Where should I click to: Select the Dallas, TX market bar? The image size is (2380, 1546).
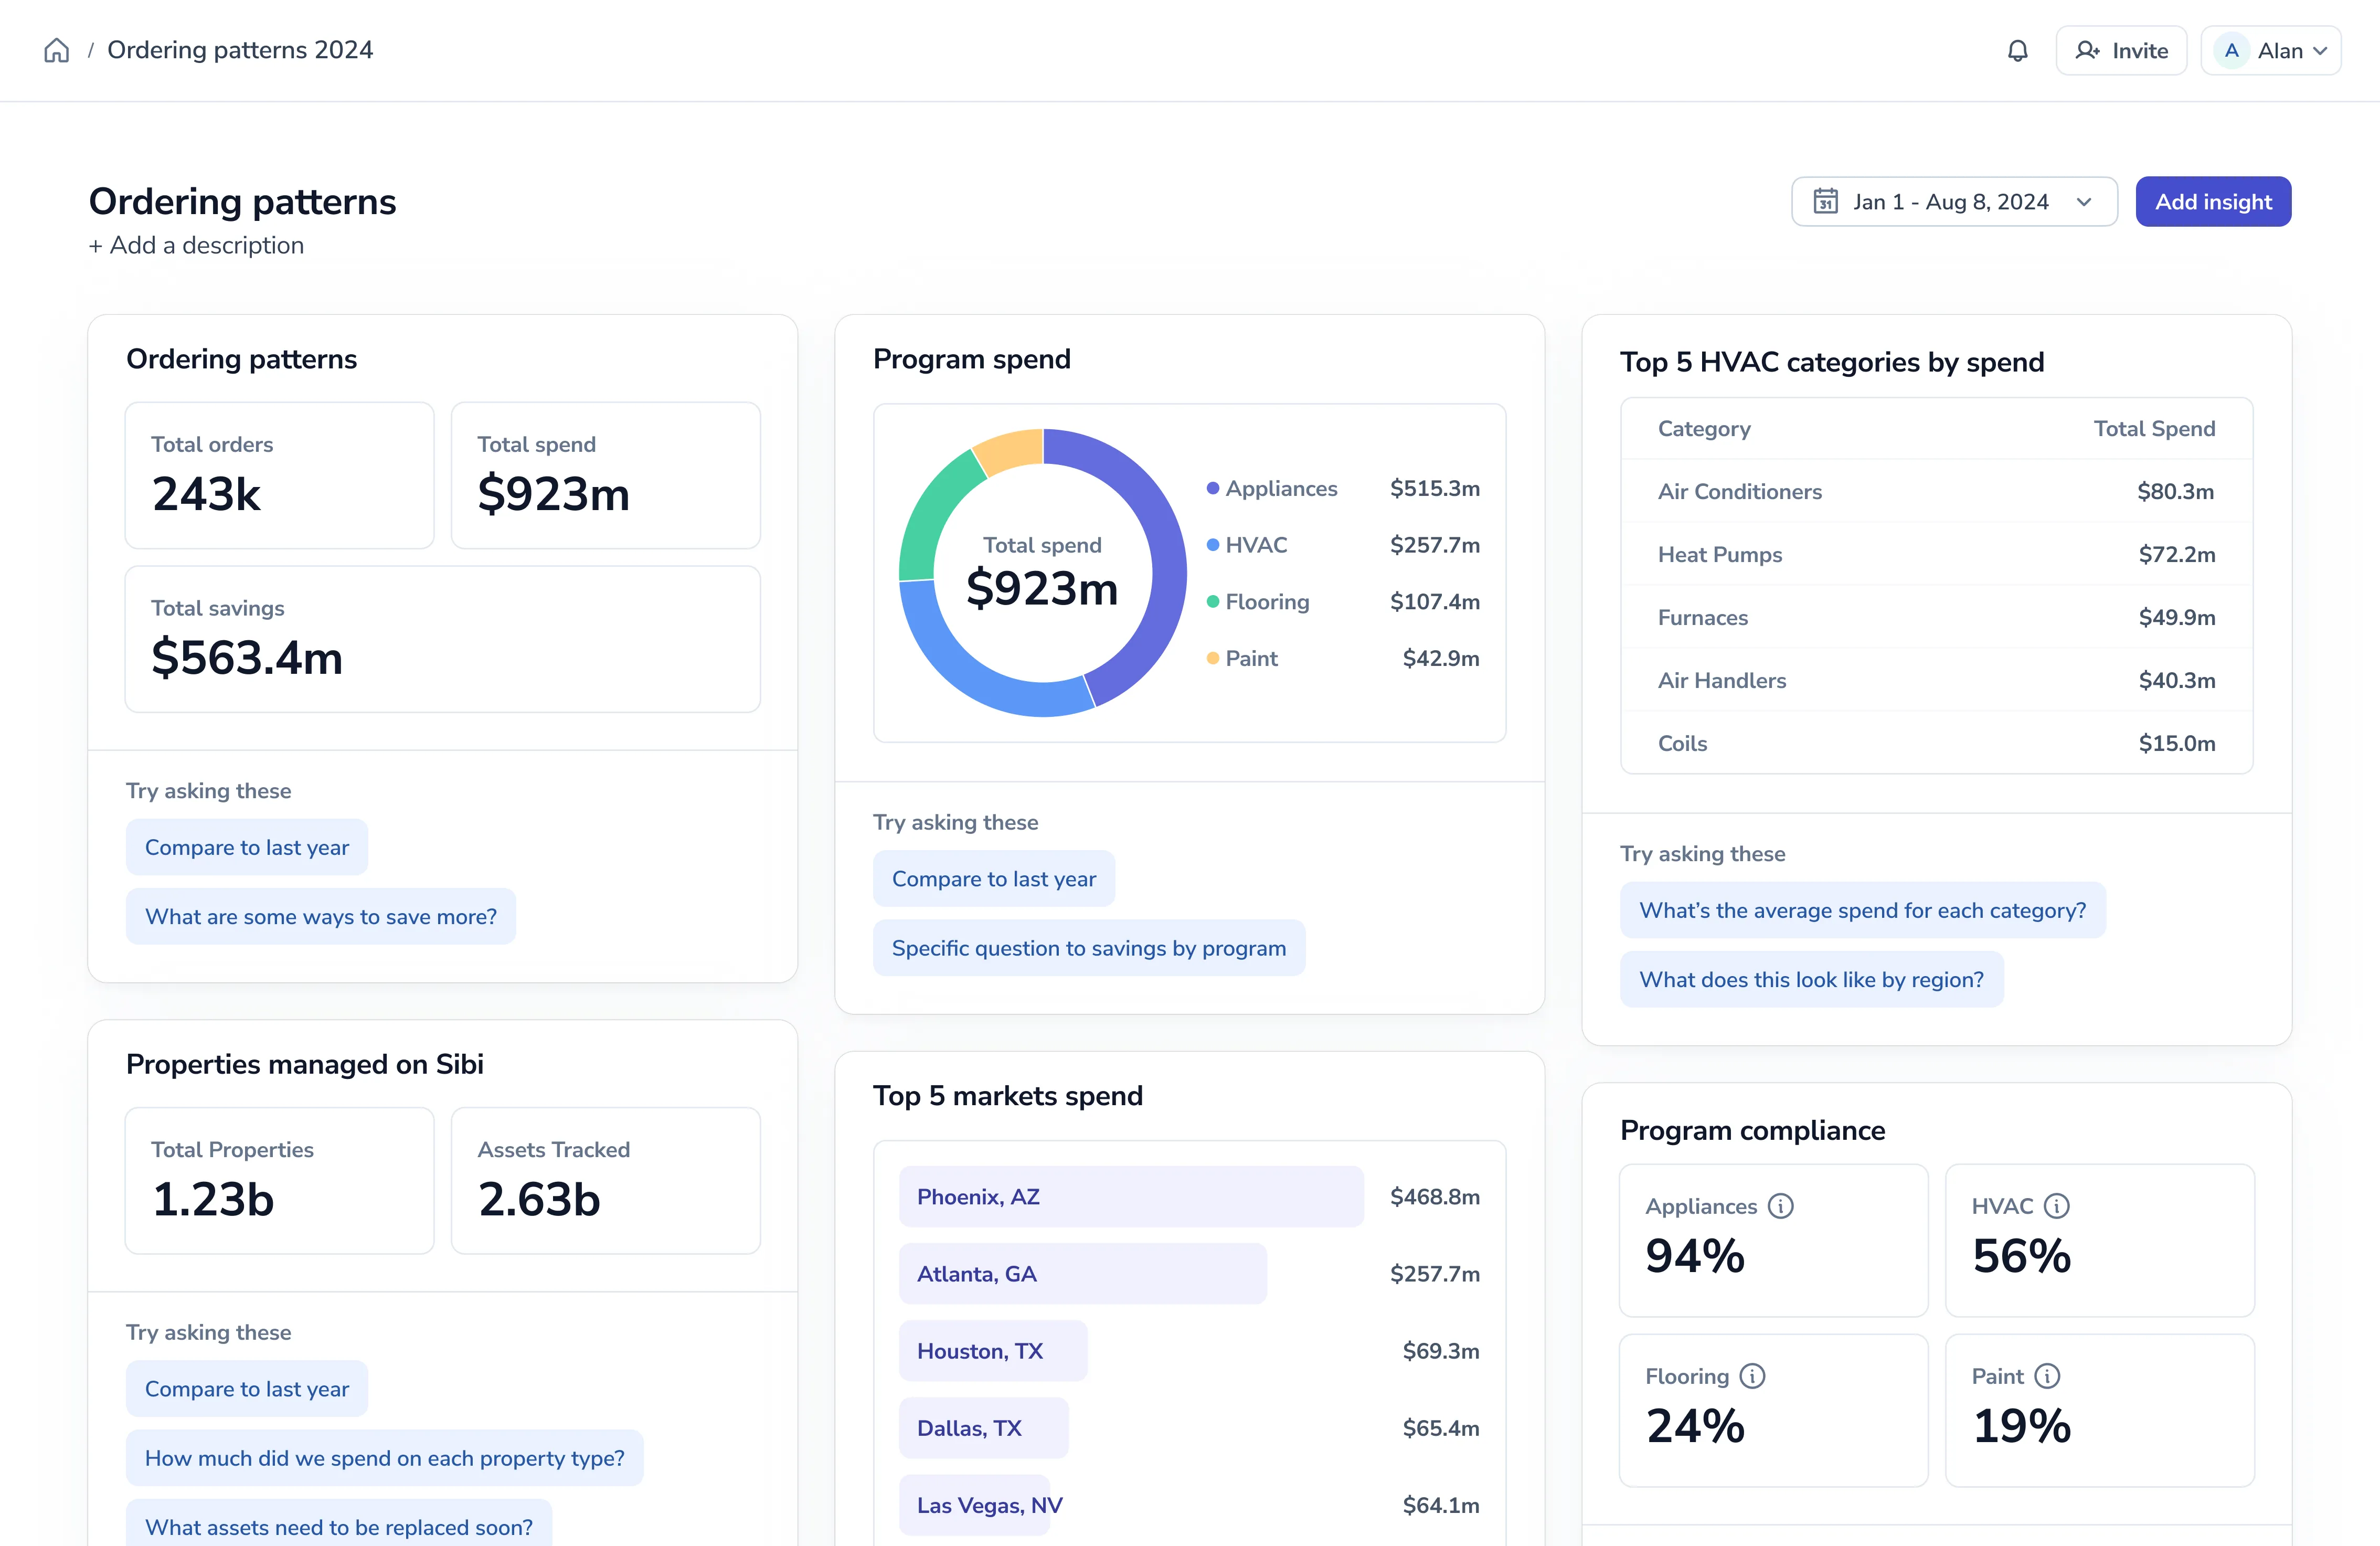coord(984,1428)
